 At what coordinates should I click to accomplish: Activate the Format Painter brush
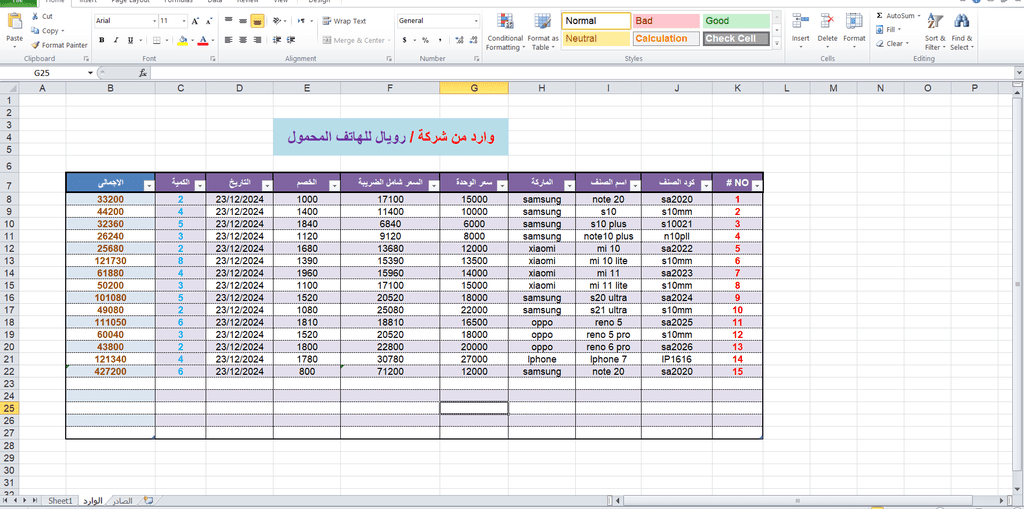tap(35, 45)
